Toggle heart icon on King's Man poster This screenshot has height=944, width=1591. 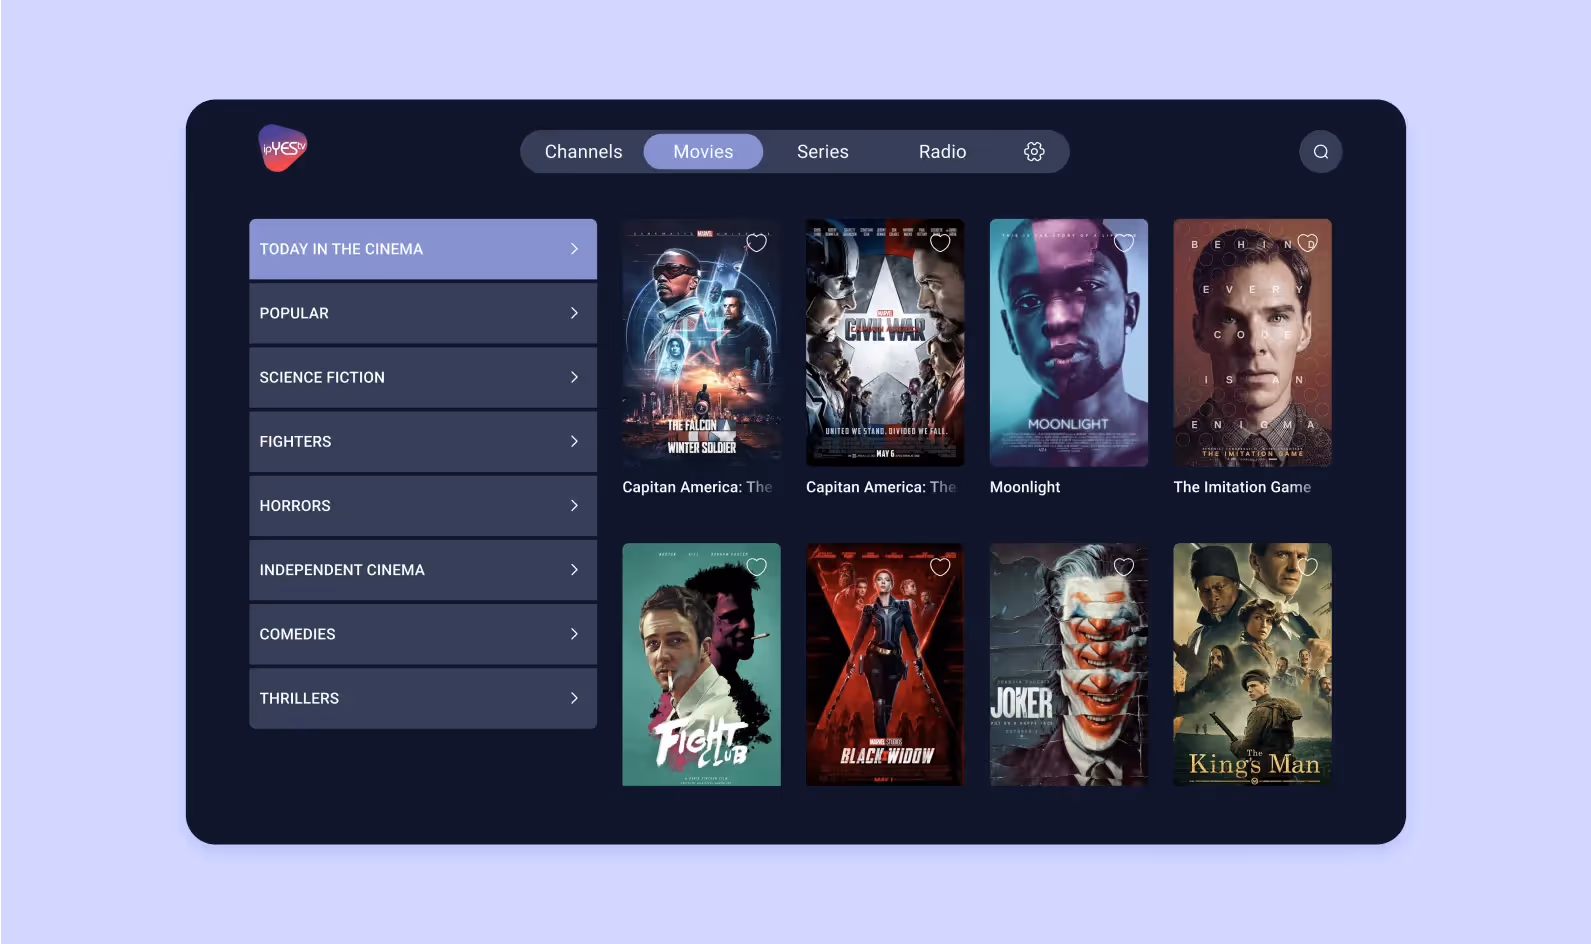pos(1307,567)
